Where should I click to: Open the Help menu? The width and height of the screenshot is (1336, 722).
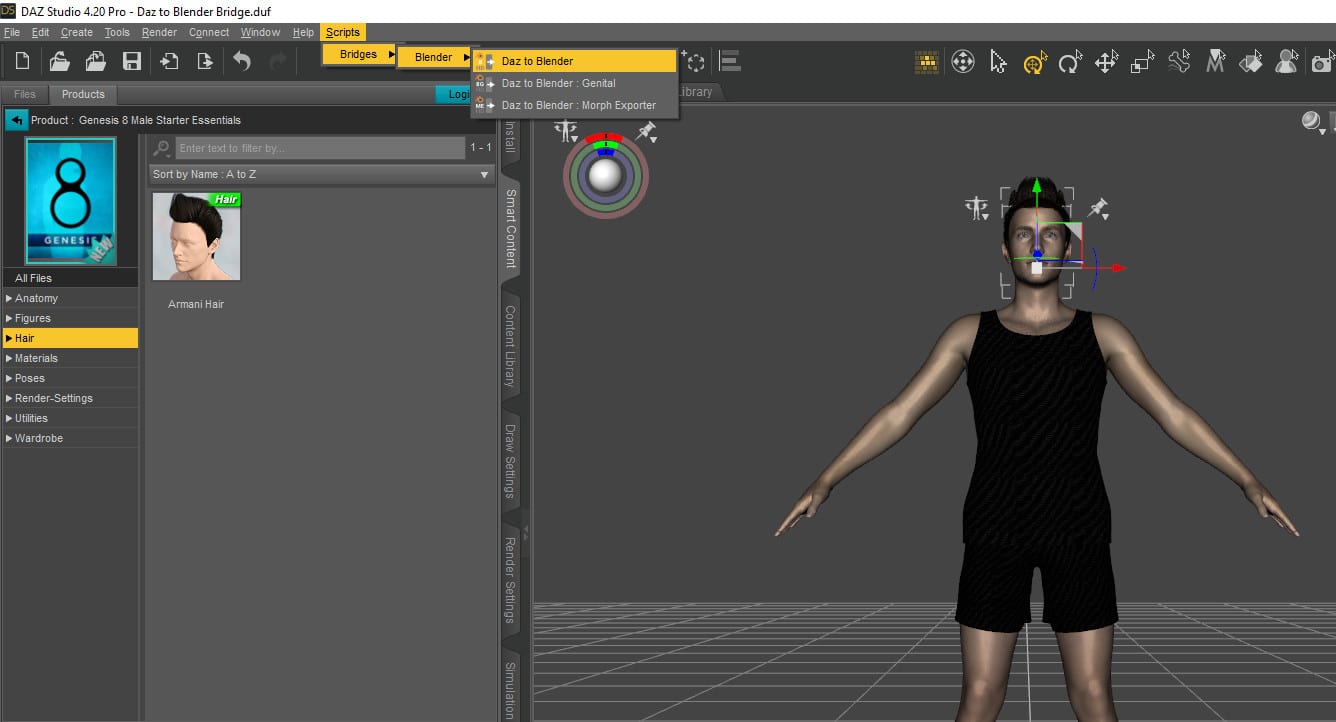(x=303, y=32)
